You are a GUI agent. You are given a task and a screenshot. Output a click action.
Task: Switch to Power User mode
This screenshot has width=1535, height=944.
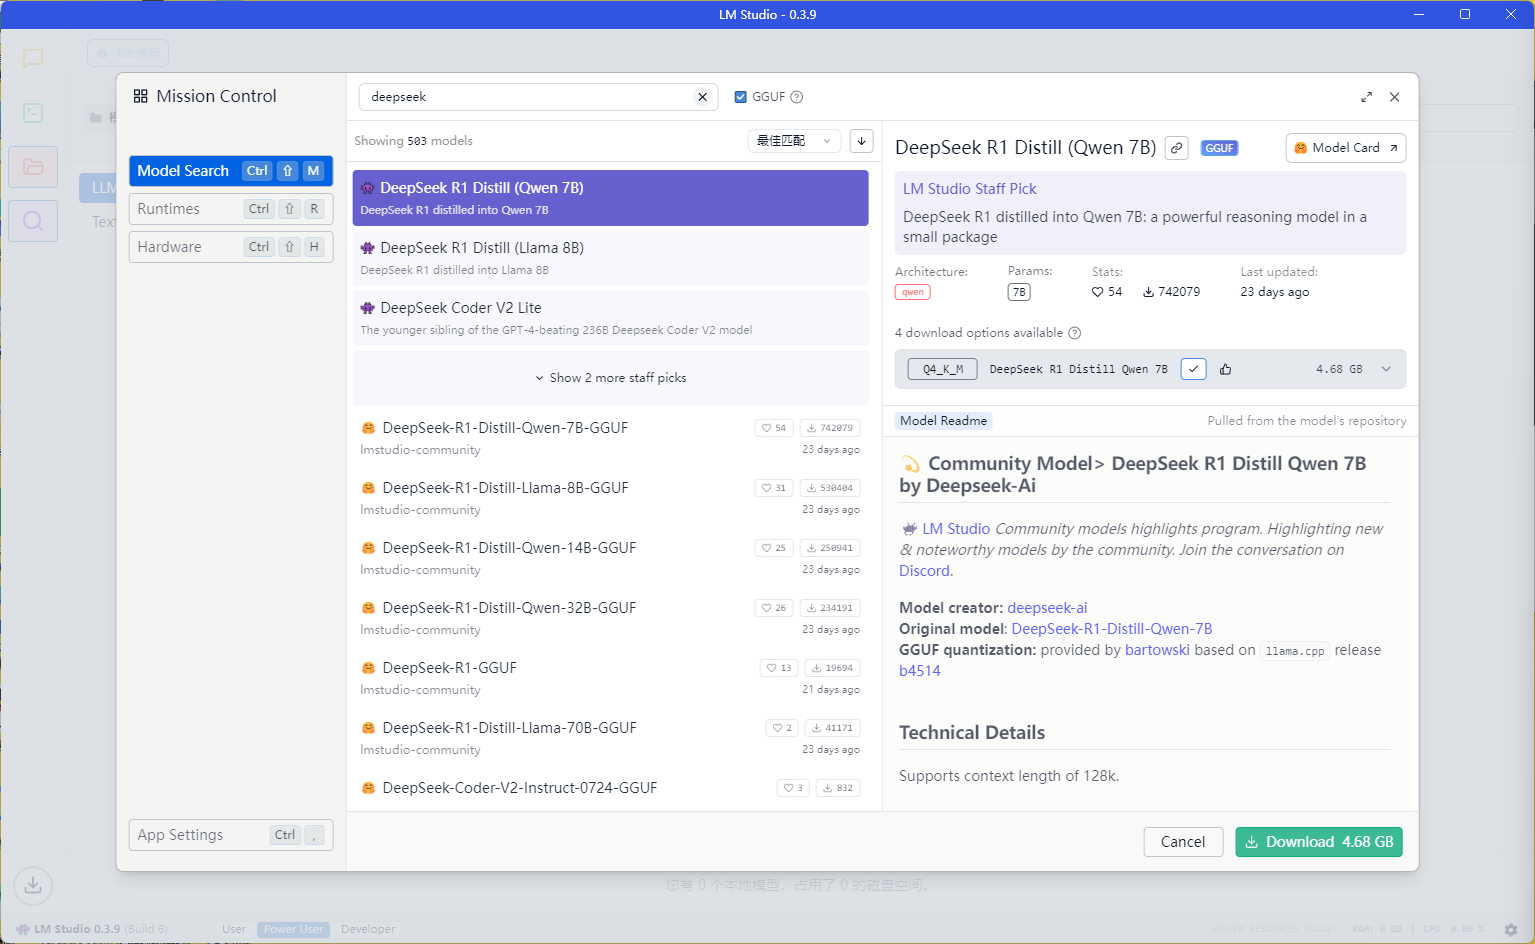tap(293, 929)
